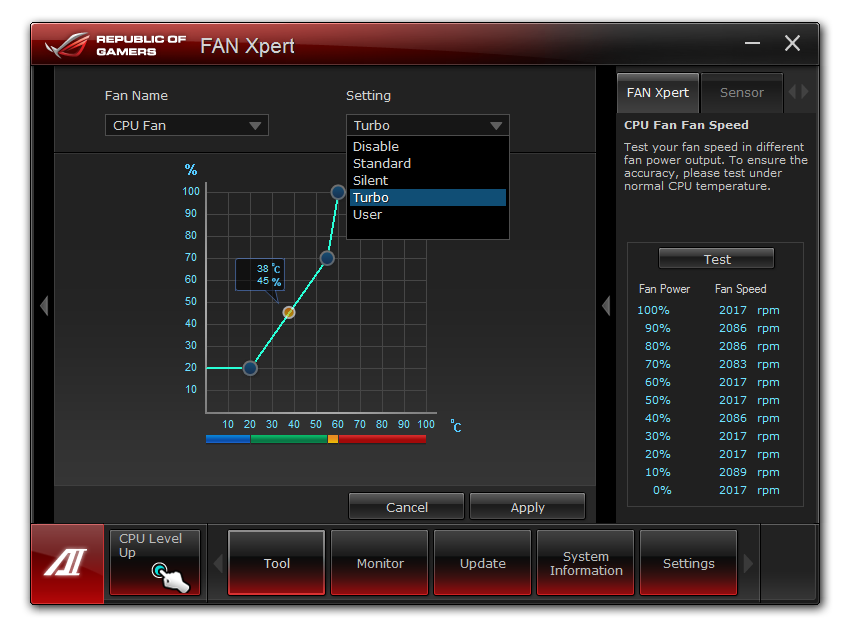Select User fan setting
Viewport: 850px width, 620px height.
point(428,215)
